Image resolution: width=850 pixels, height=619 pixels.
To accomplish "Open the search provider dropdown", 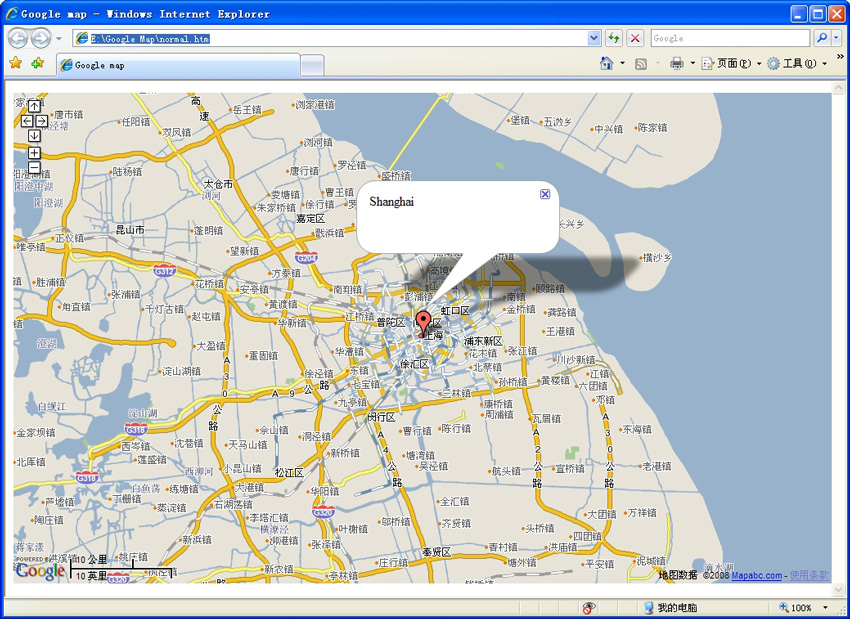I will click(836, 38).
